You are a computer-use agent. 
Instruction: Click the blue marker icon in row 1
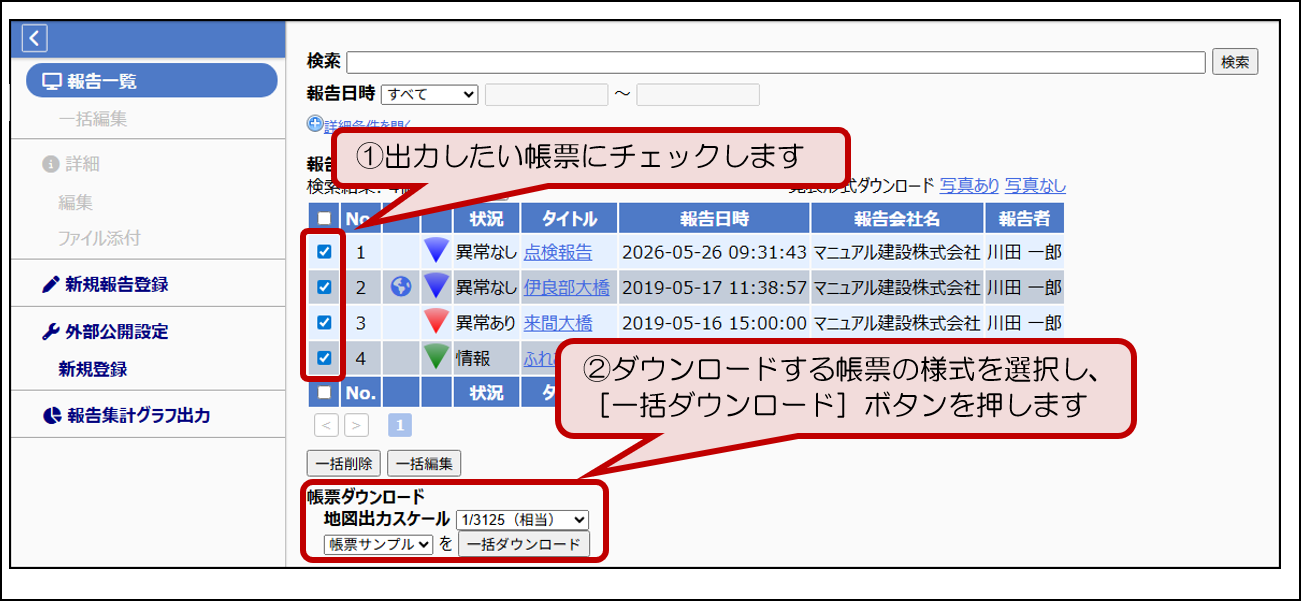pos(436,251)
